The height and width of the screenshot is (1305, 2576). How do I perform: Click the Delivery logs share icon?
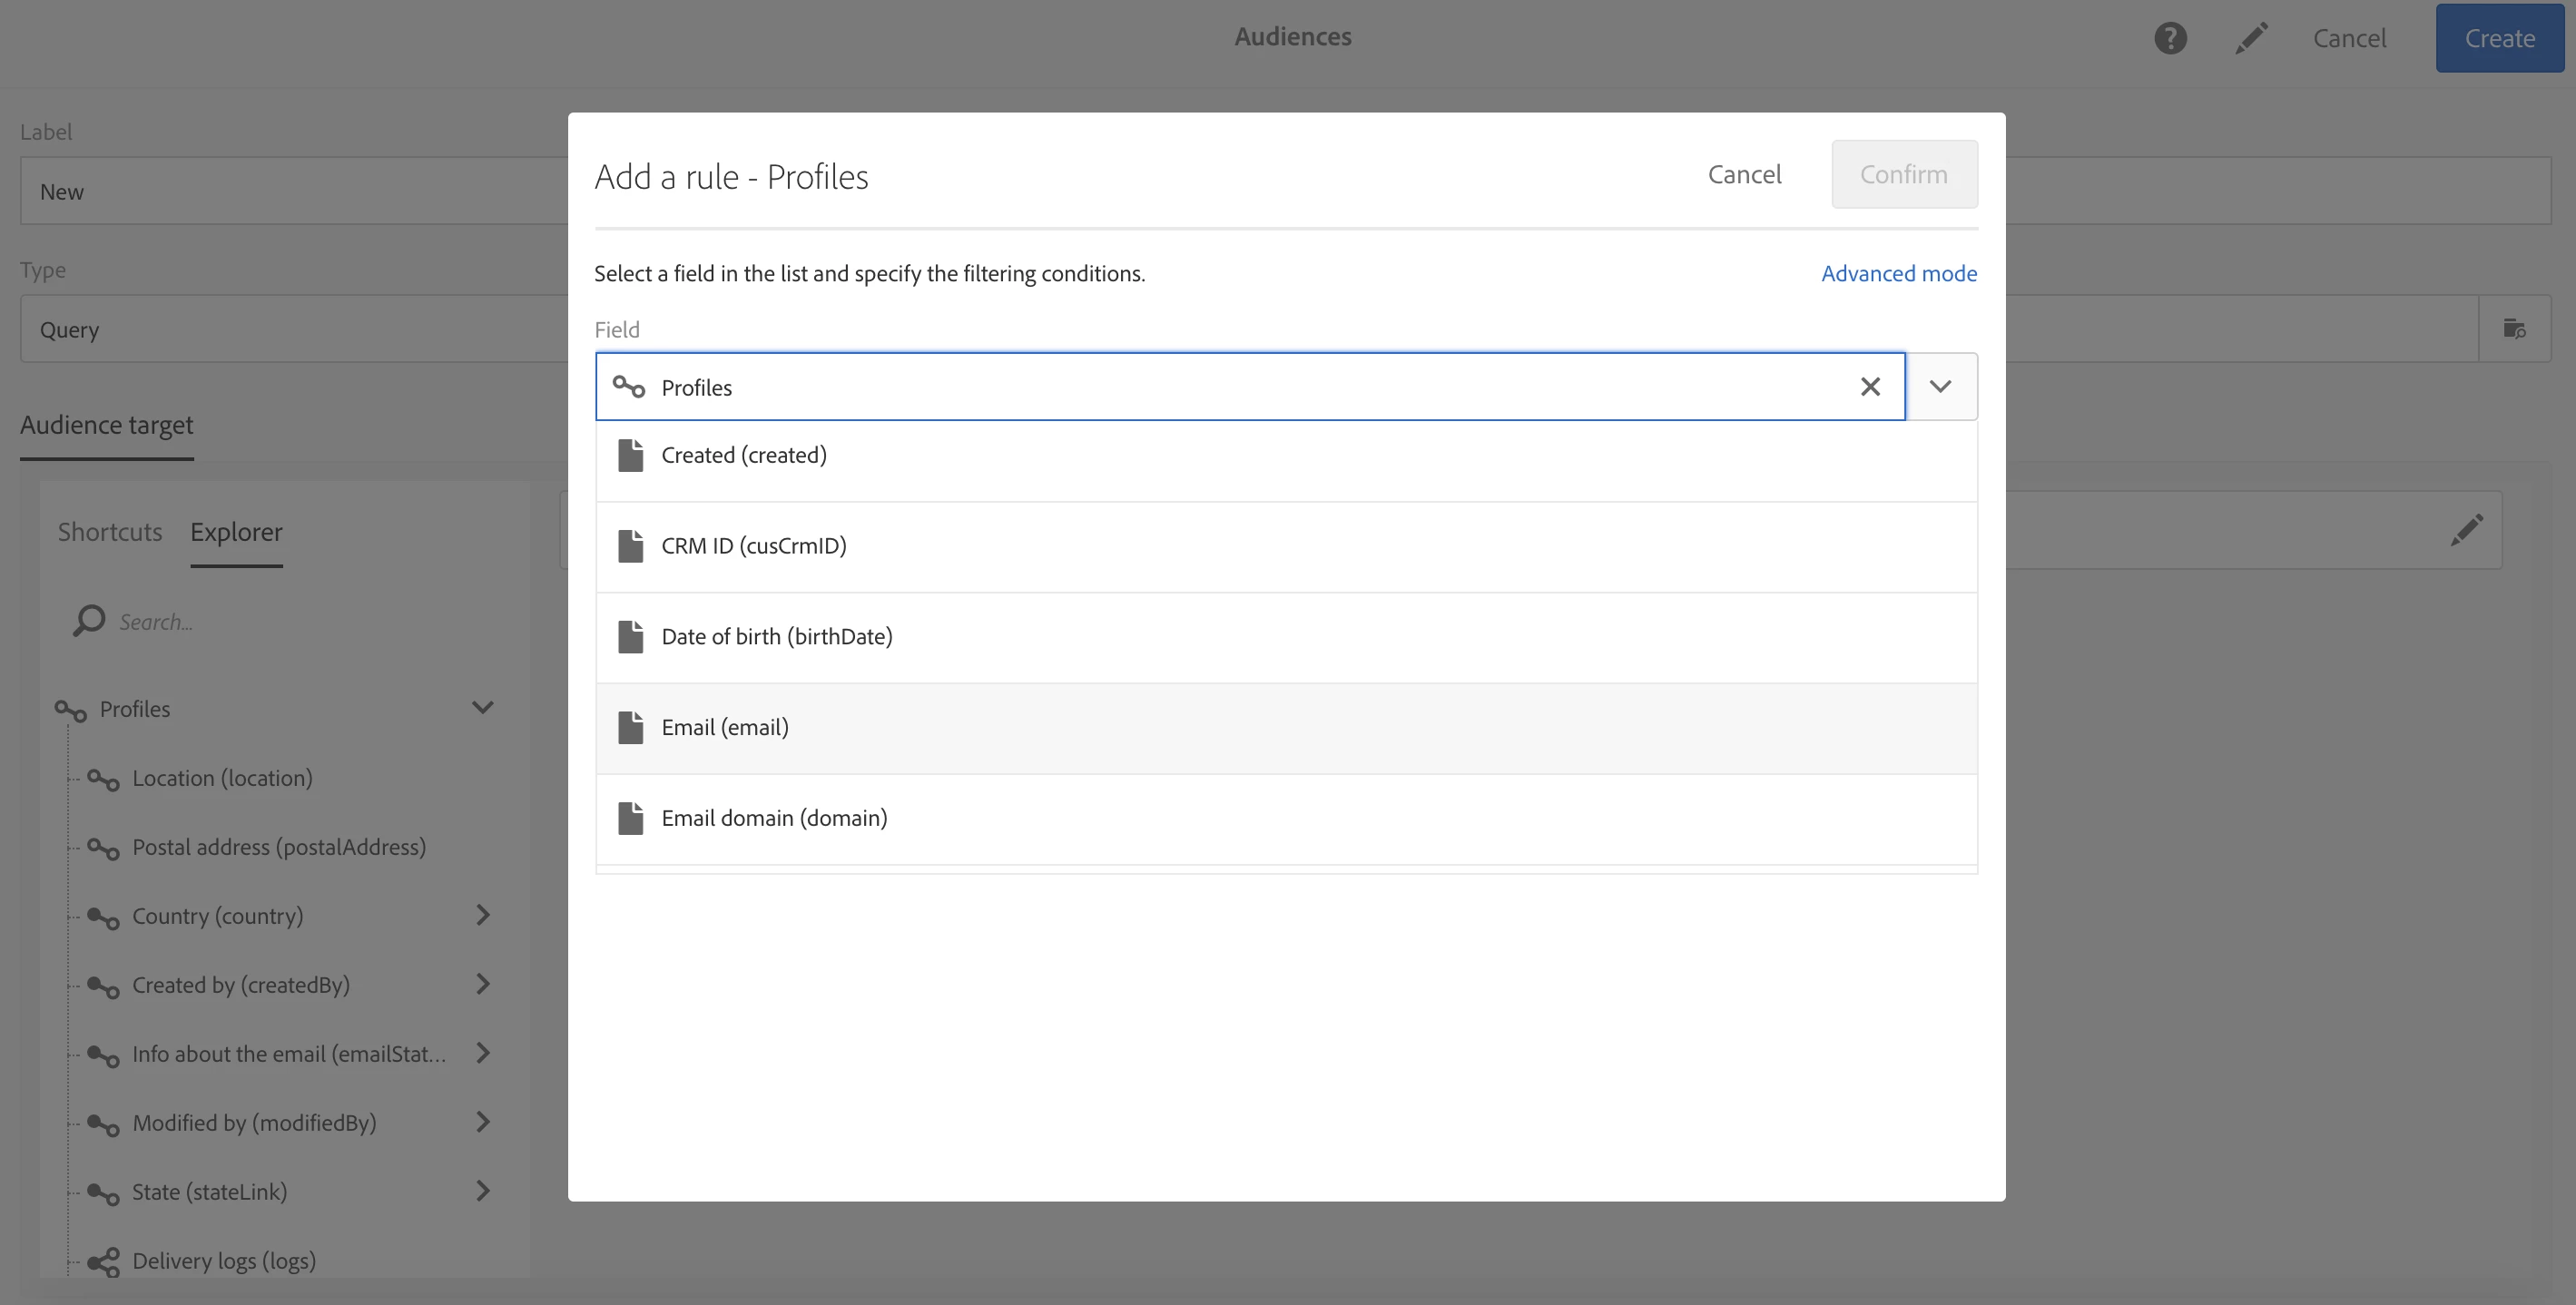[x=103, y=1261]
